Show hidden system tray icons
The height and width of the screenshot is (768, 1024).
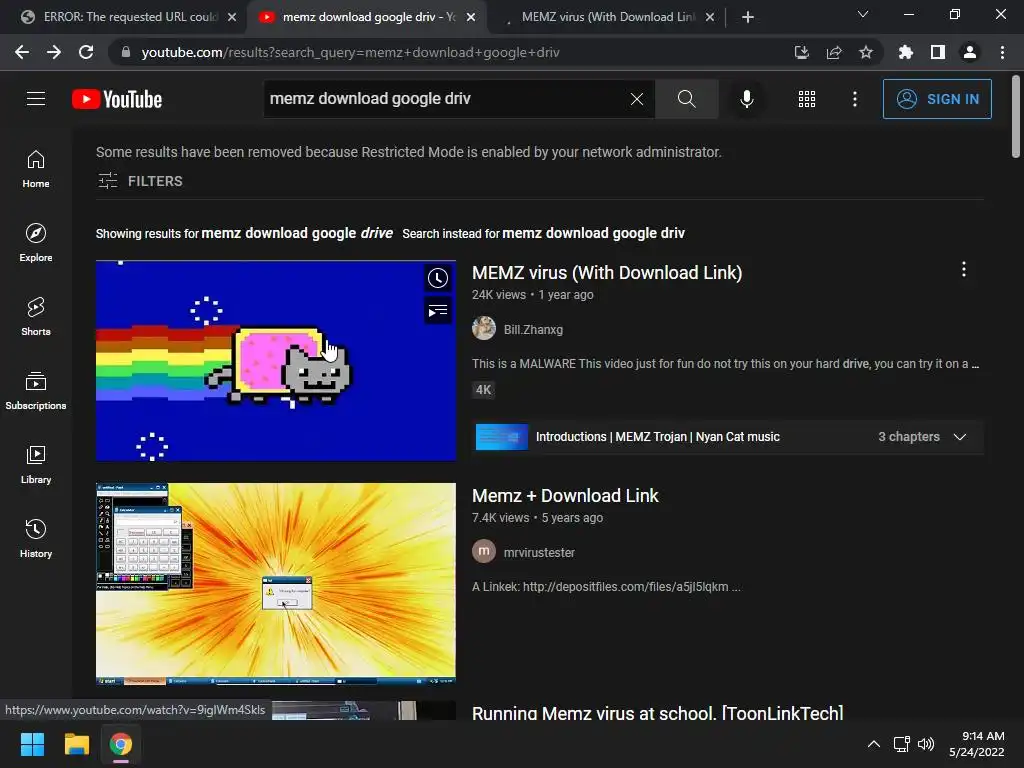pyautogui.click(x=873, y=744)
